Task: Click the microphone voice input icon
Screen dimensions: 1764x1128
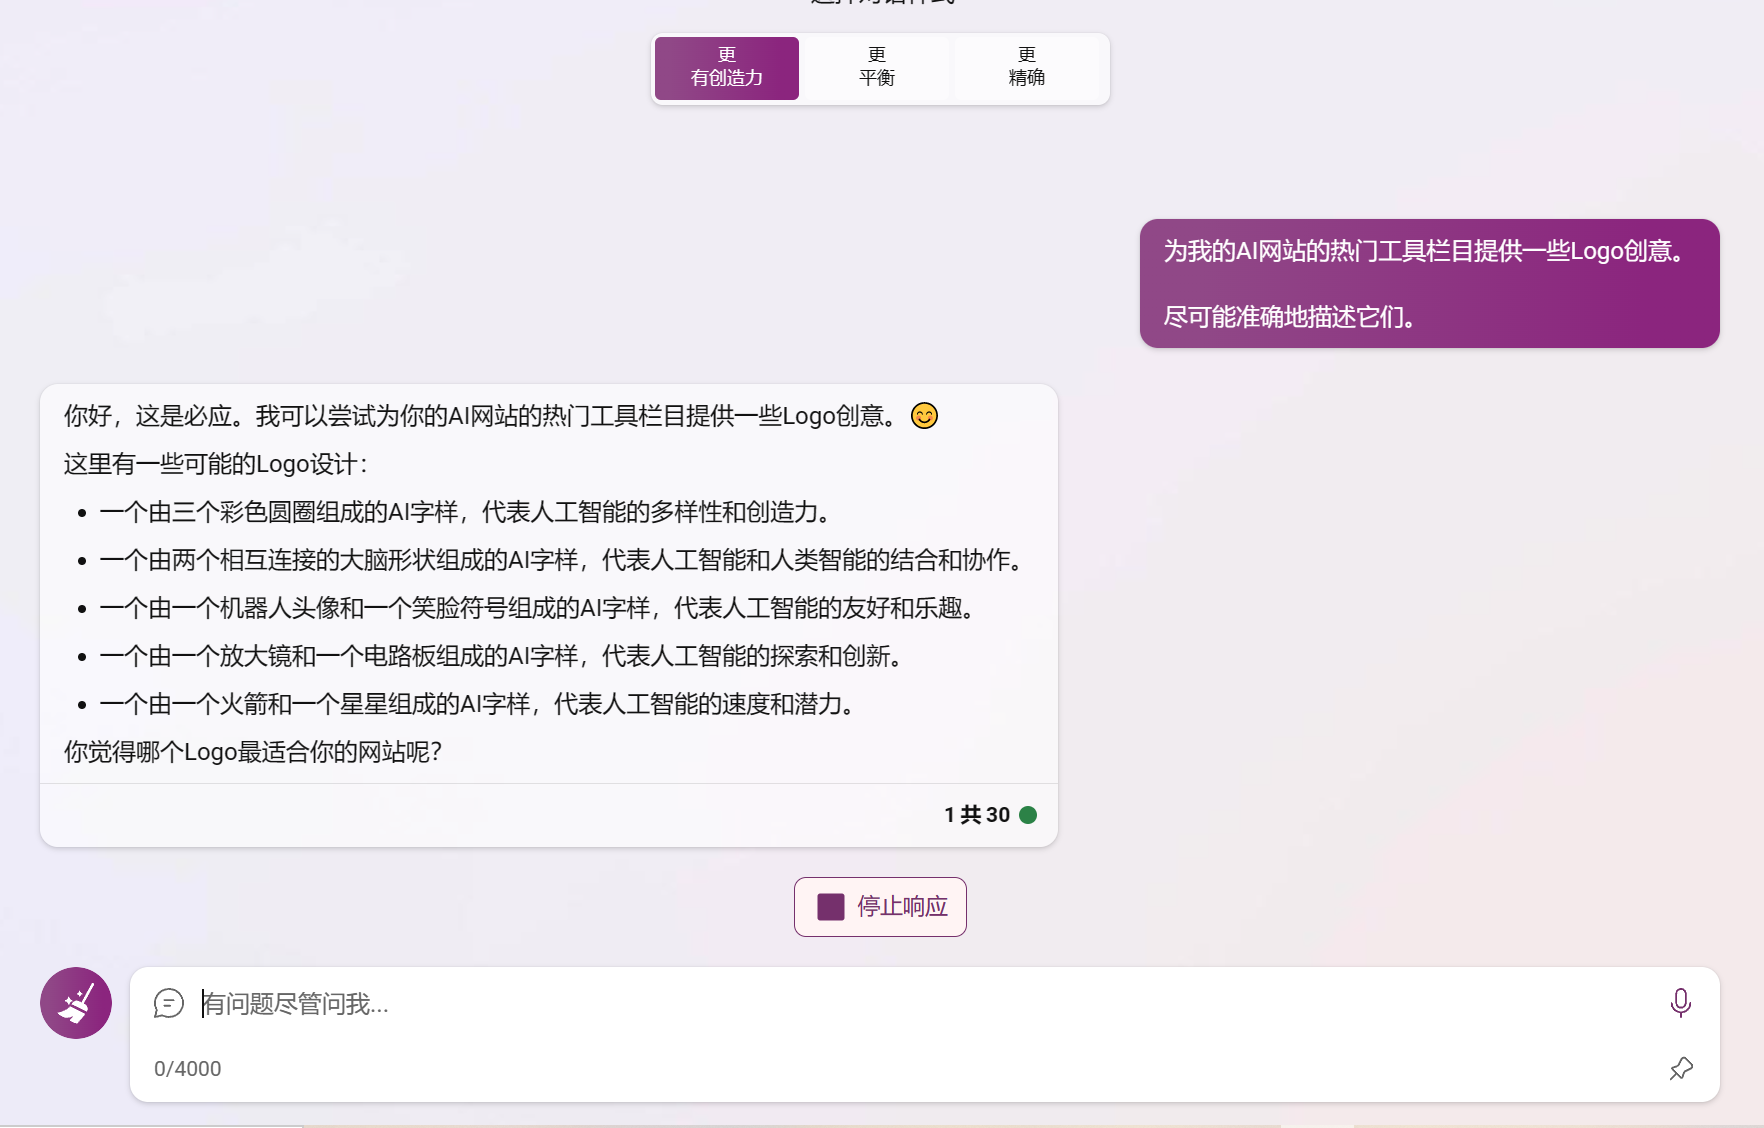Action: coord(1681,1003)
